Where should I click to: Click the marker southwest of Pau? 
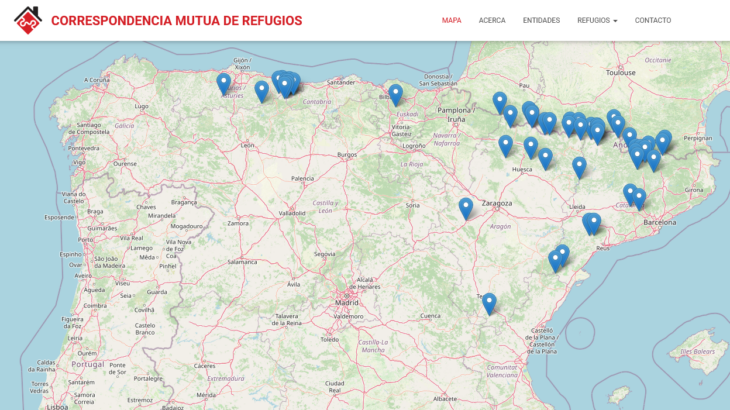click(500, 103)
